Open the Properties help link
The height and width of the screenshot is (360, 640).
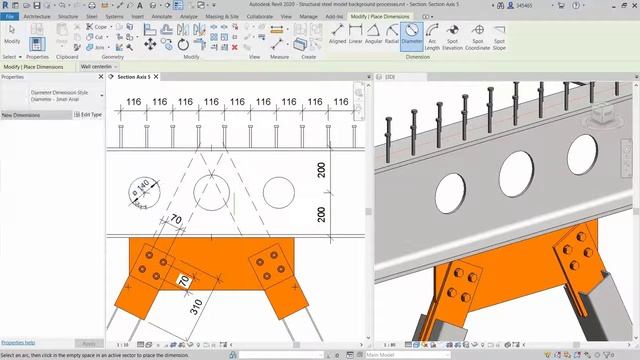point(18,342)
